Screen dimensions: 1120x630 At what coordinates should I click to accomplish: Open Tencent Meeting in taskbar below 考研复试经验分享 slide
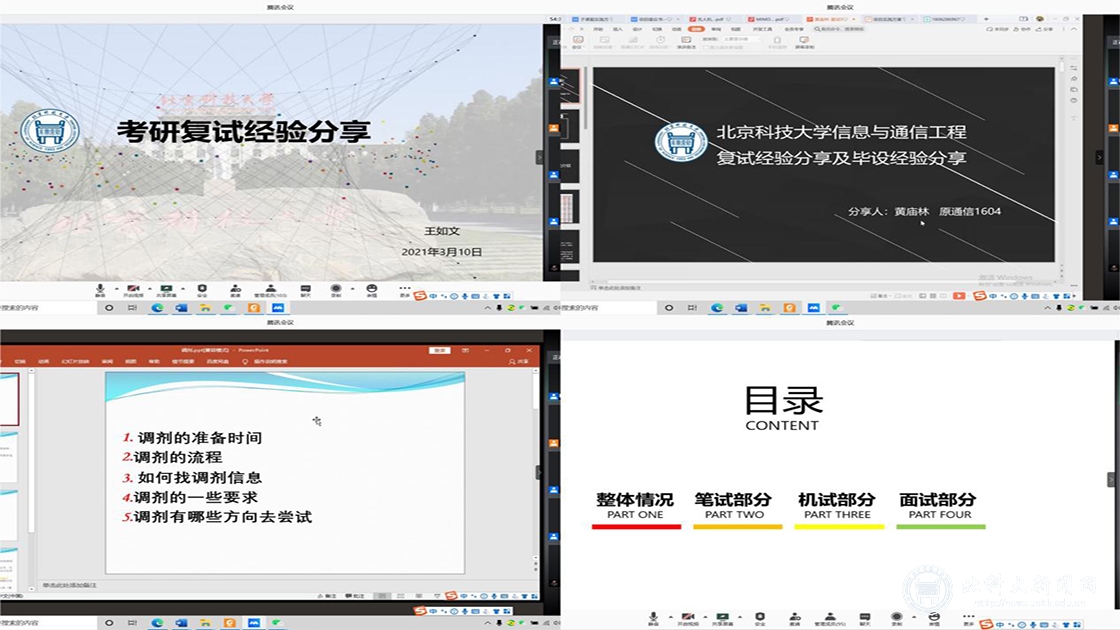(x=278, y=308)
